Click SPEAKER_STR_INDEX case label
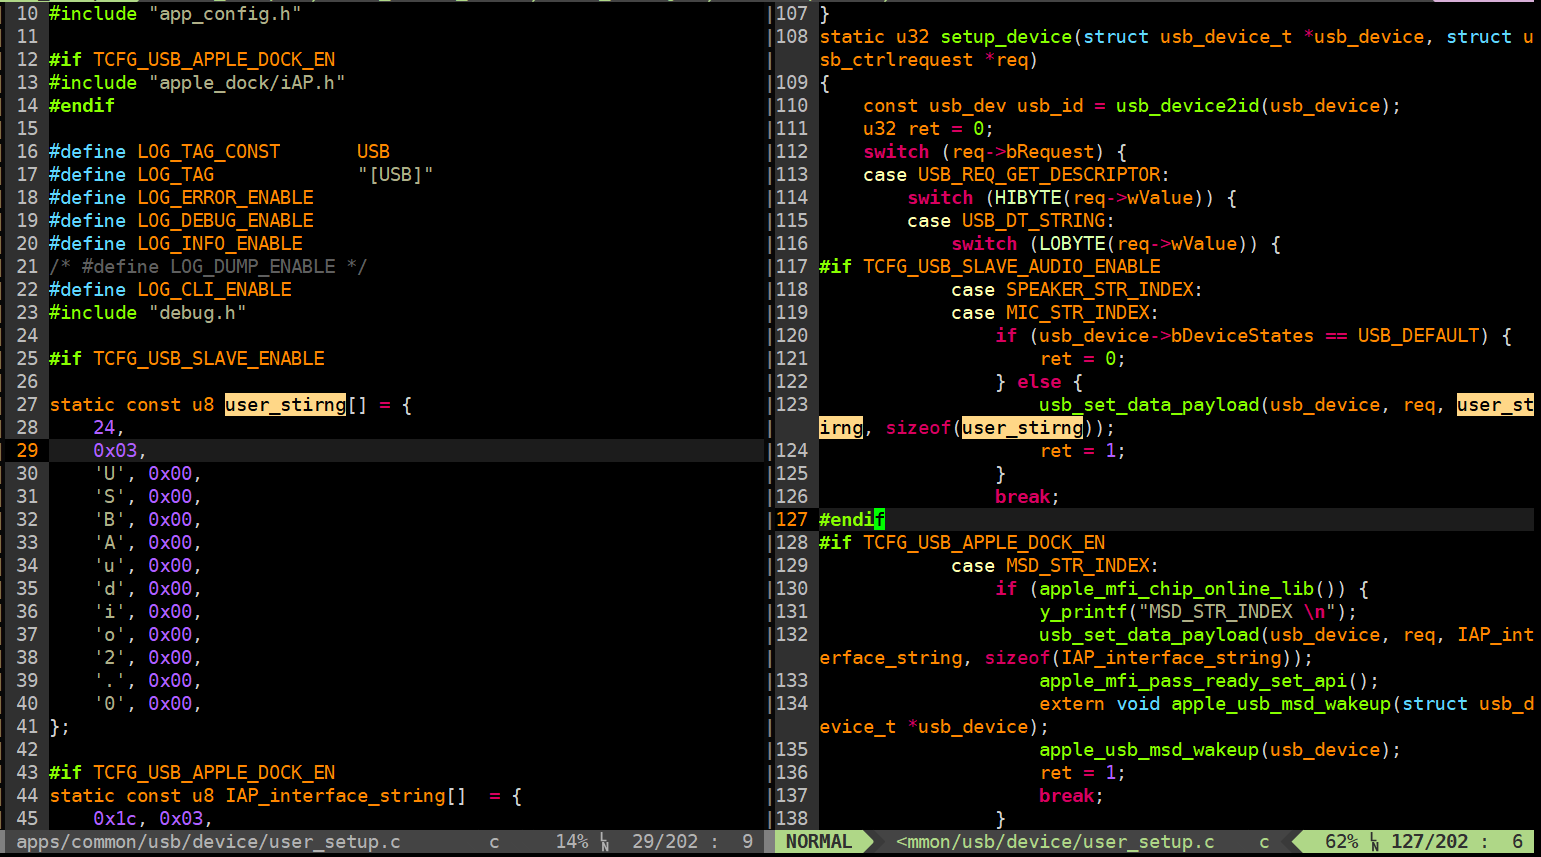The image size is (1541, 857). [1099, 290]
